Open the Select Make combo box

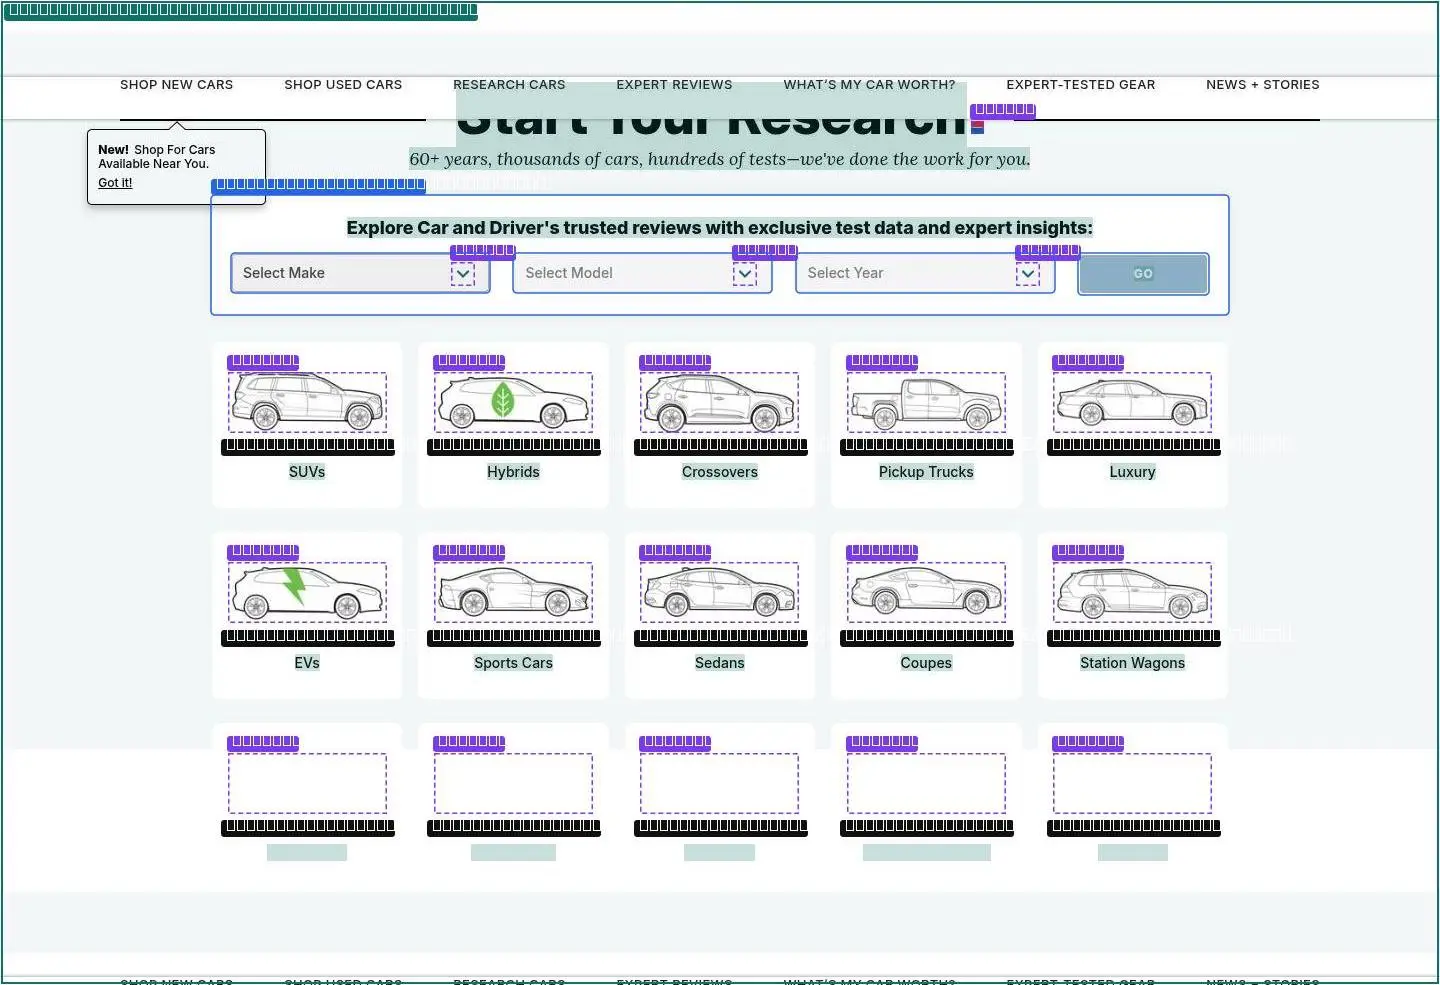pyautogui.click(x=360, y=273)
